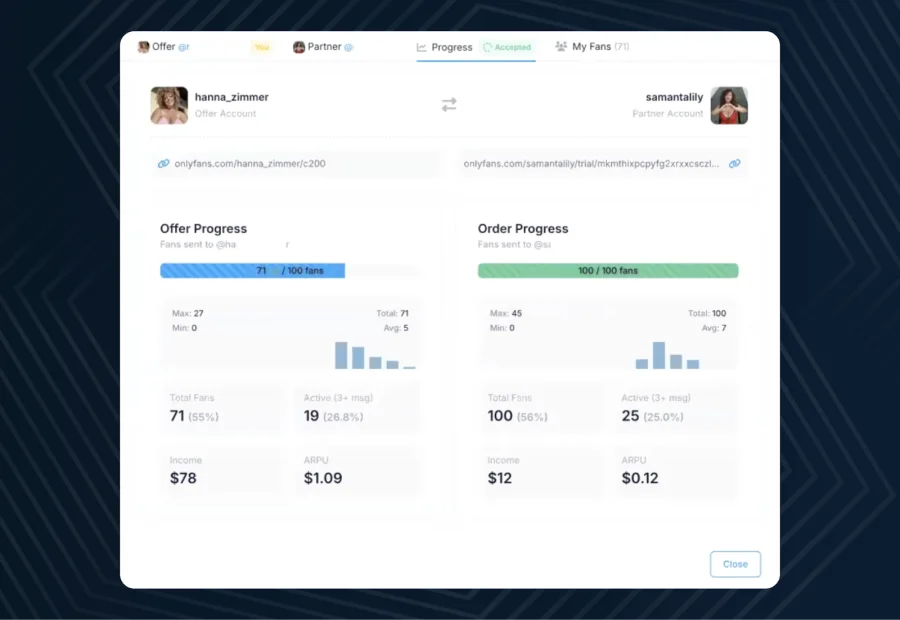The width and height of the screenshot is (900, 620).
Task: Click the Accepted status badge
Action: pyautogui.click(x=507, y=47)
